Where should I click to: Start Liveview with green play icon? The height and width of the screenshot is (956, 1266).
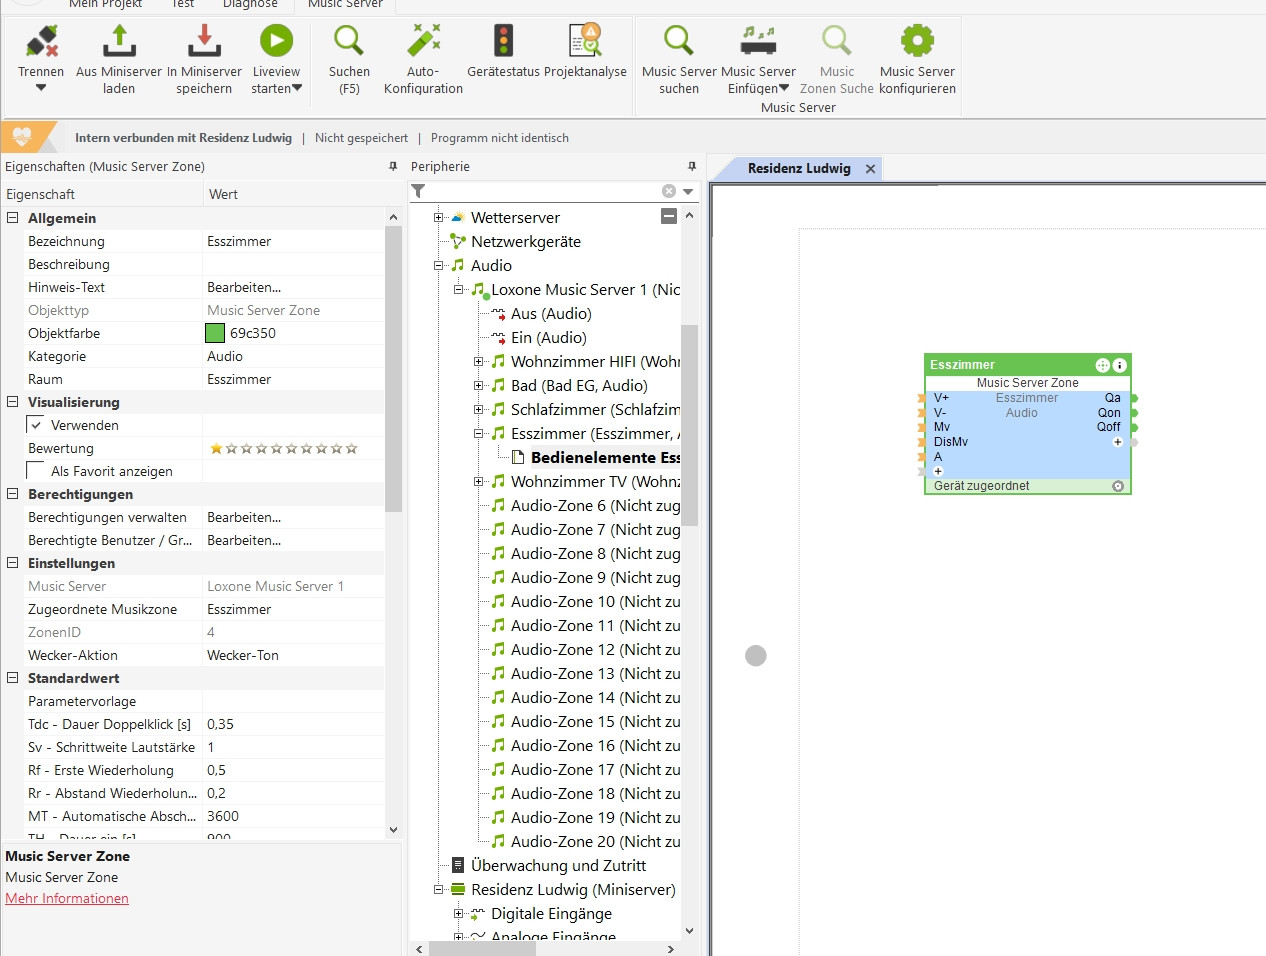pos(276,42)
